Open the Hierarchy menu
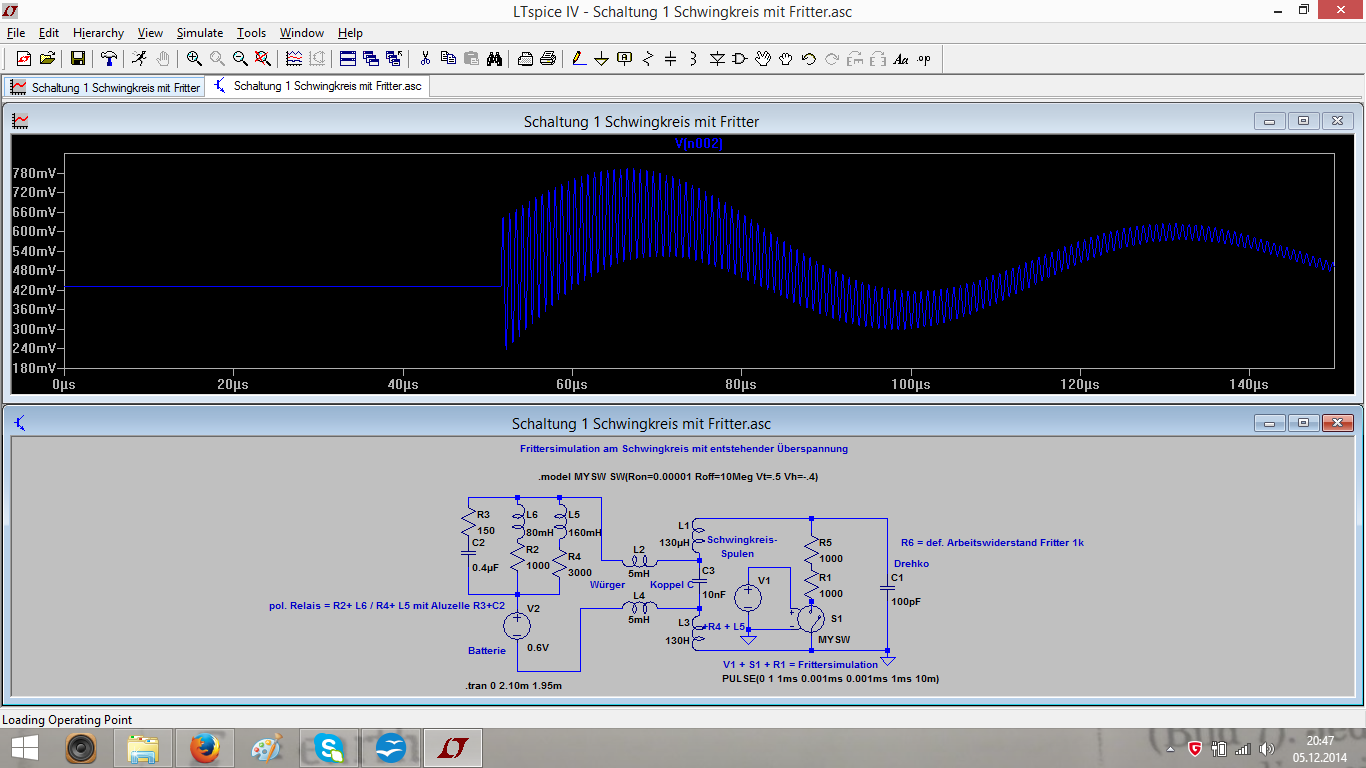Screen dimensions: 1366x768 pyautogui.click(x=97, y=33)
